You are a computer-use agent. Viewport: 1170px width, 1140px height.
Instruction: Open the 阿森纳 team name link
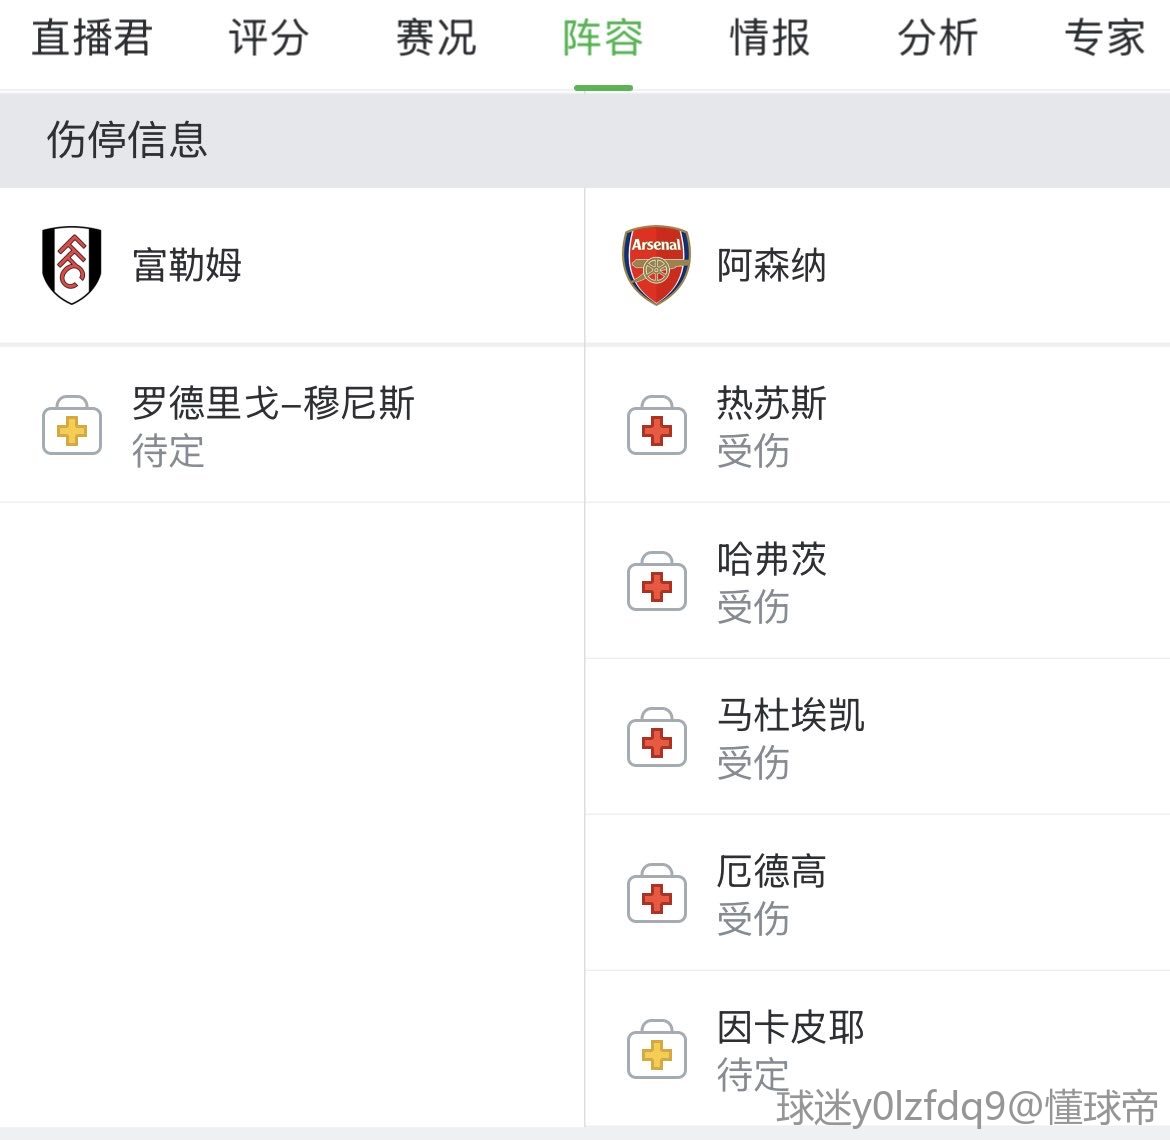click(x=771, y=266)
